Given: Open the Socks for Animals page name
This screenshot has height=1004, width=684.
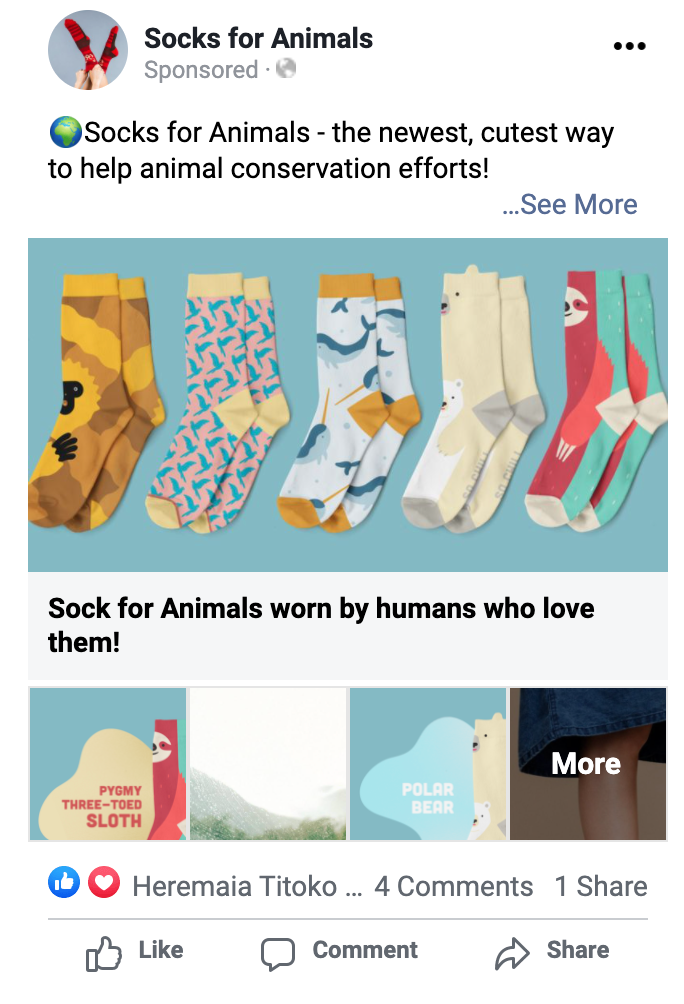Looking at the screenshot, I should 258,39.
